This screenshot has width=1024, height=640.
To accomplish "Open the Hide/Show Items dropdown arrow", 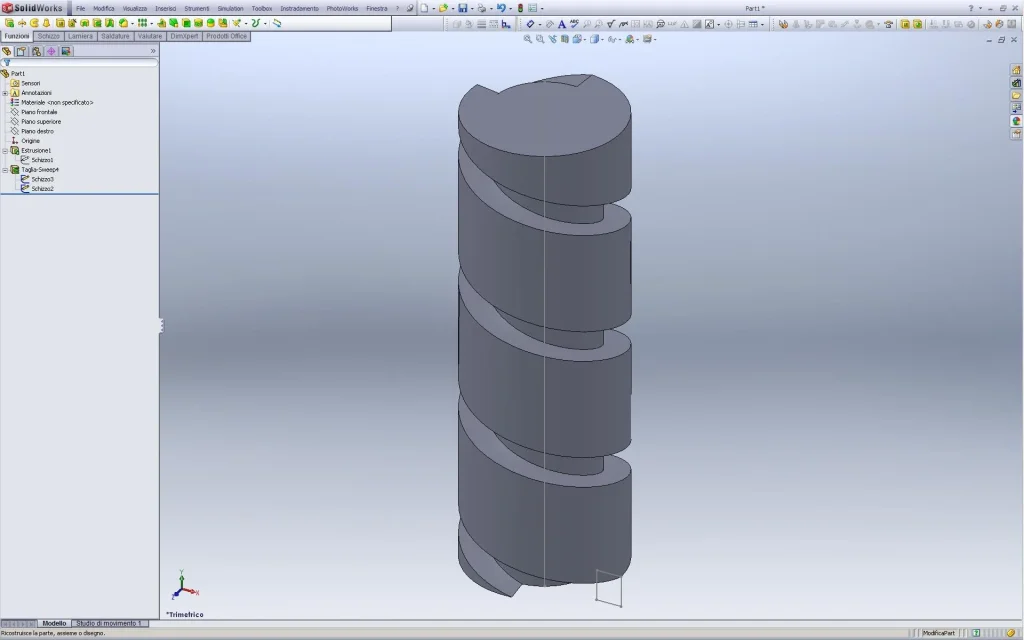I will click(x=620, y=39).
